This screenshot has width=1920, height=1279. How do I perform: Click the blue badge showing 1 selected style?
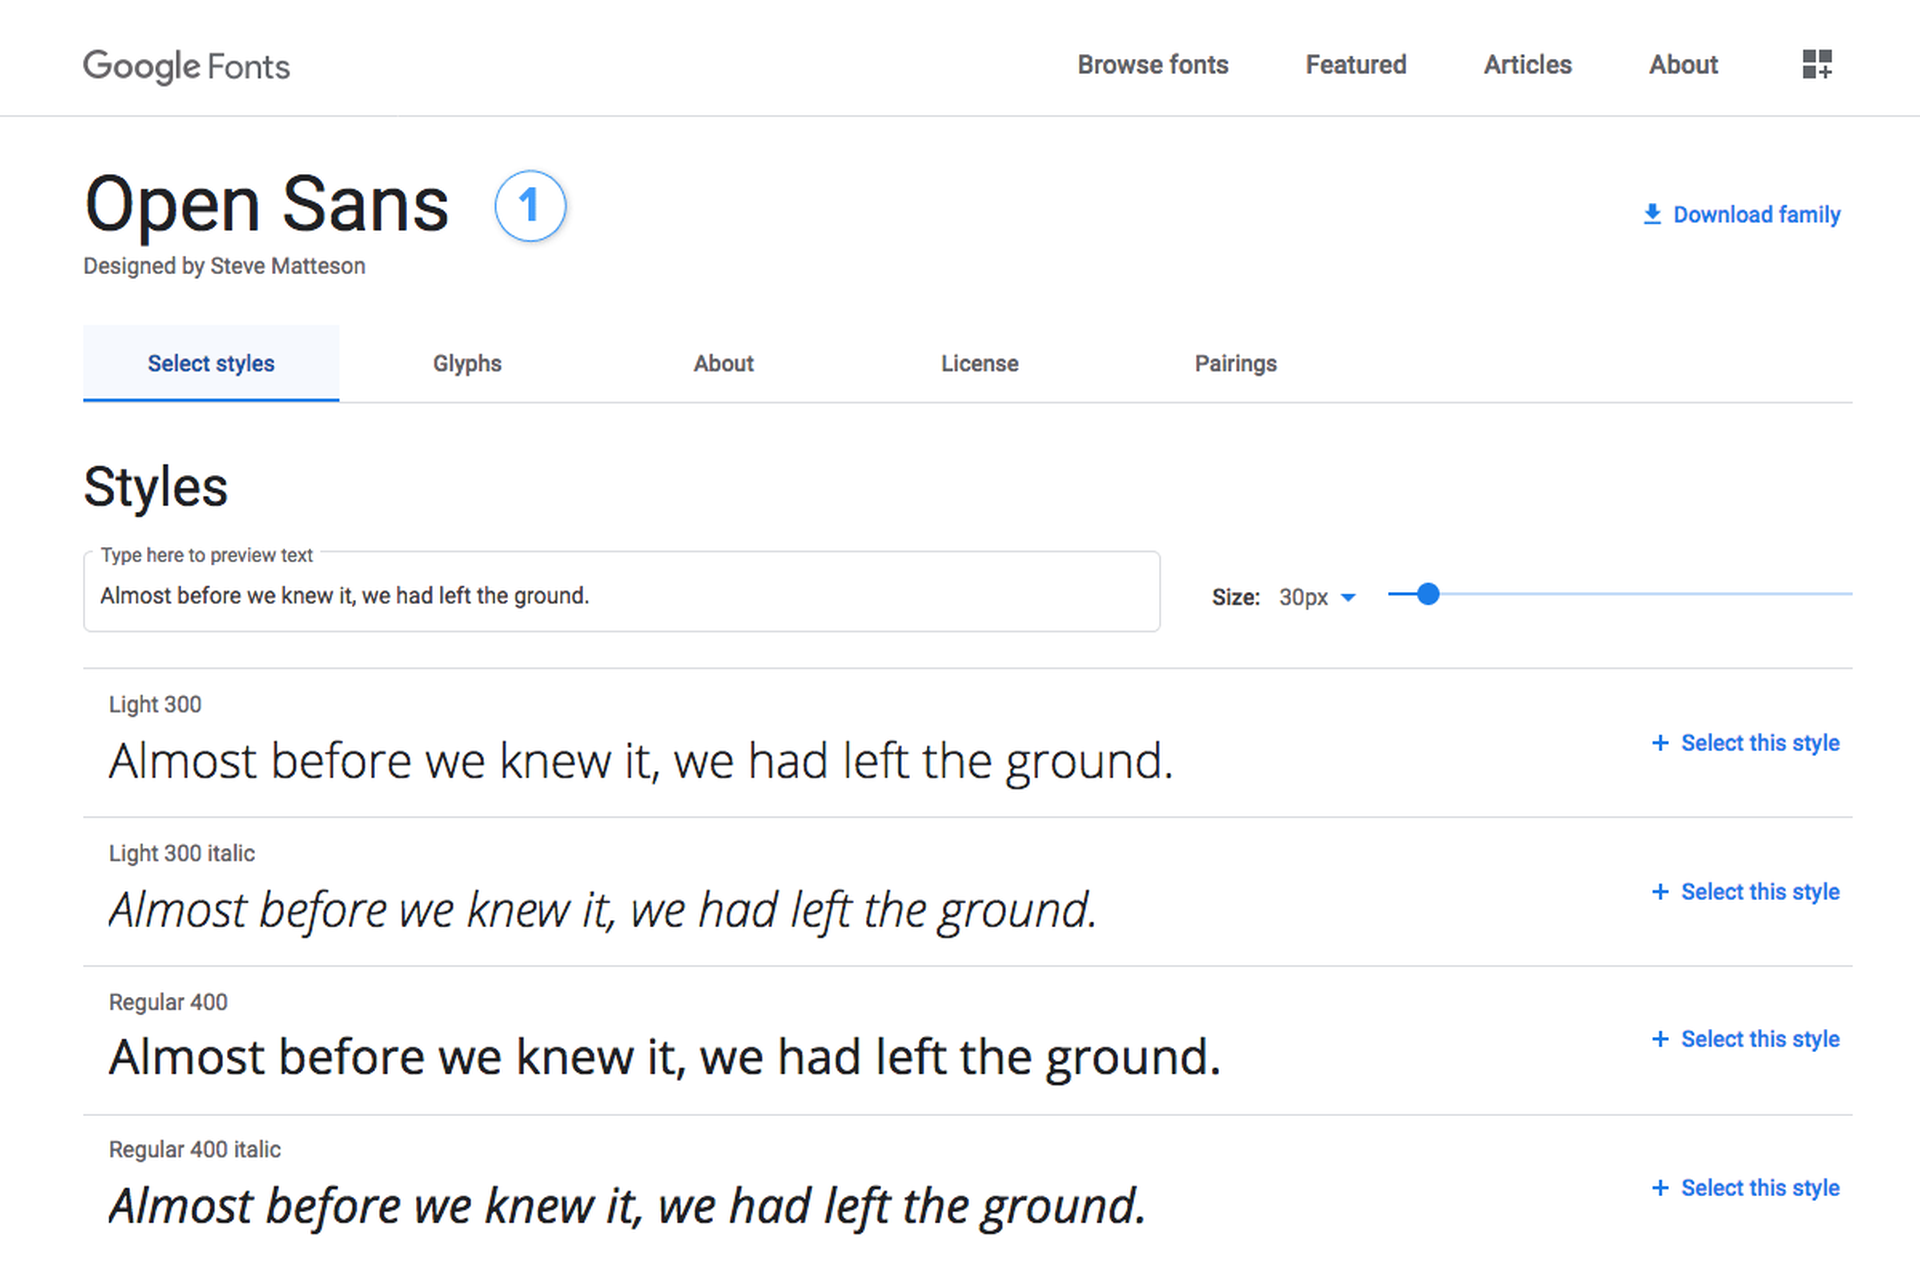530,206
